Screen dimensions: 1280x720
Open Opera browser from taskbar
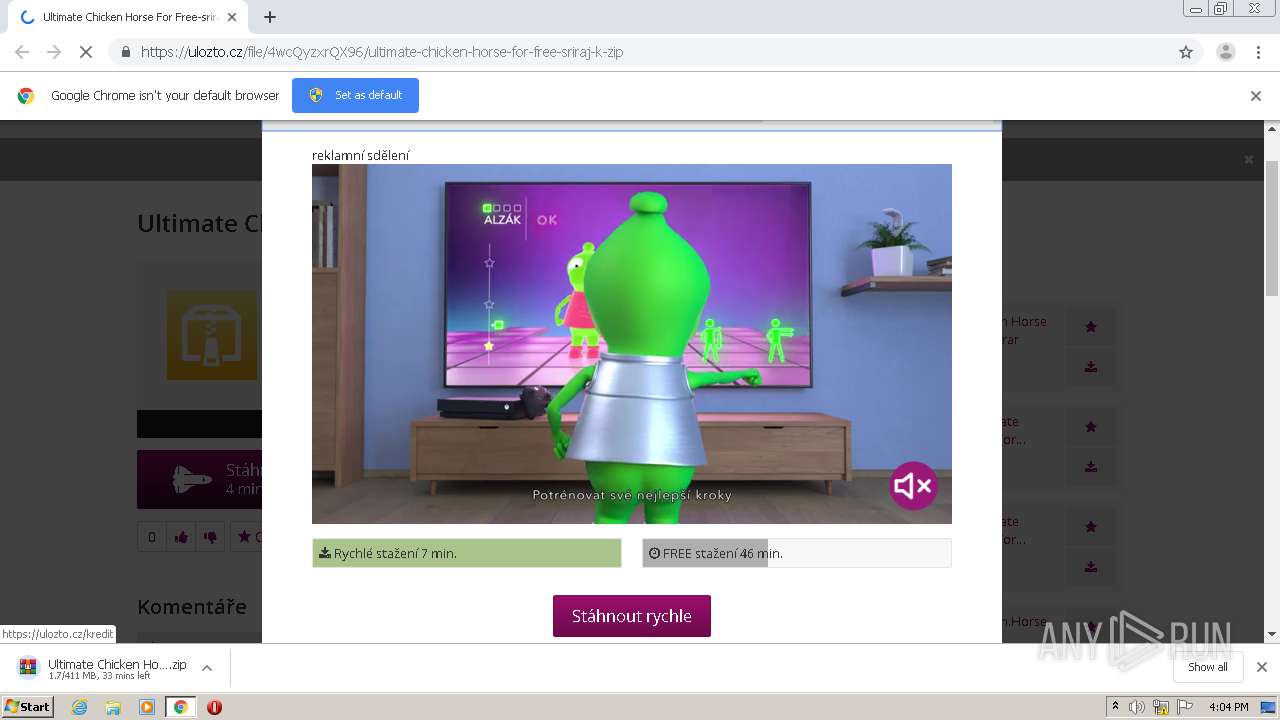coord(214,707)
